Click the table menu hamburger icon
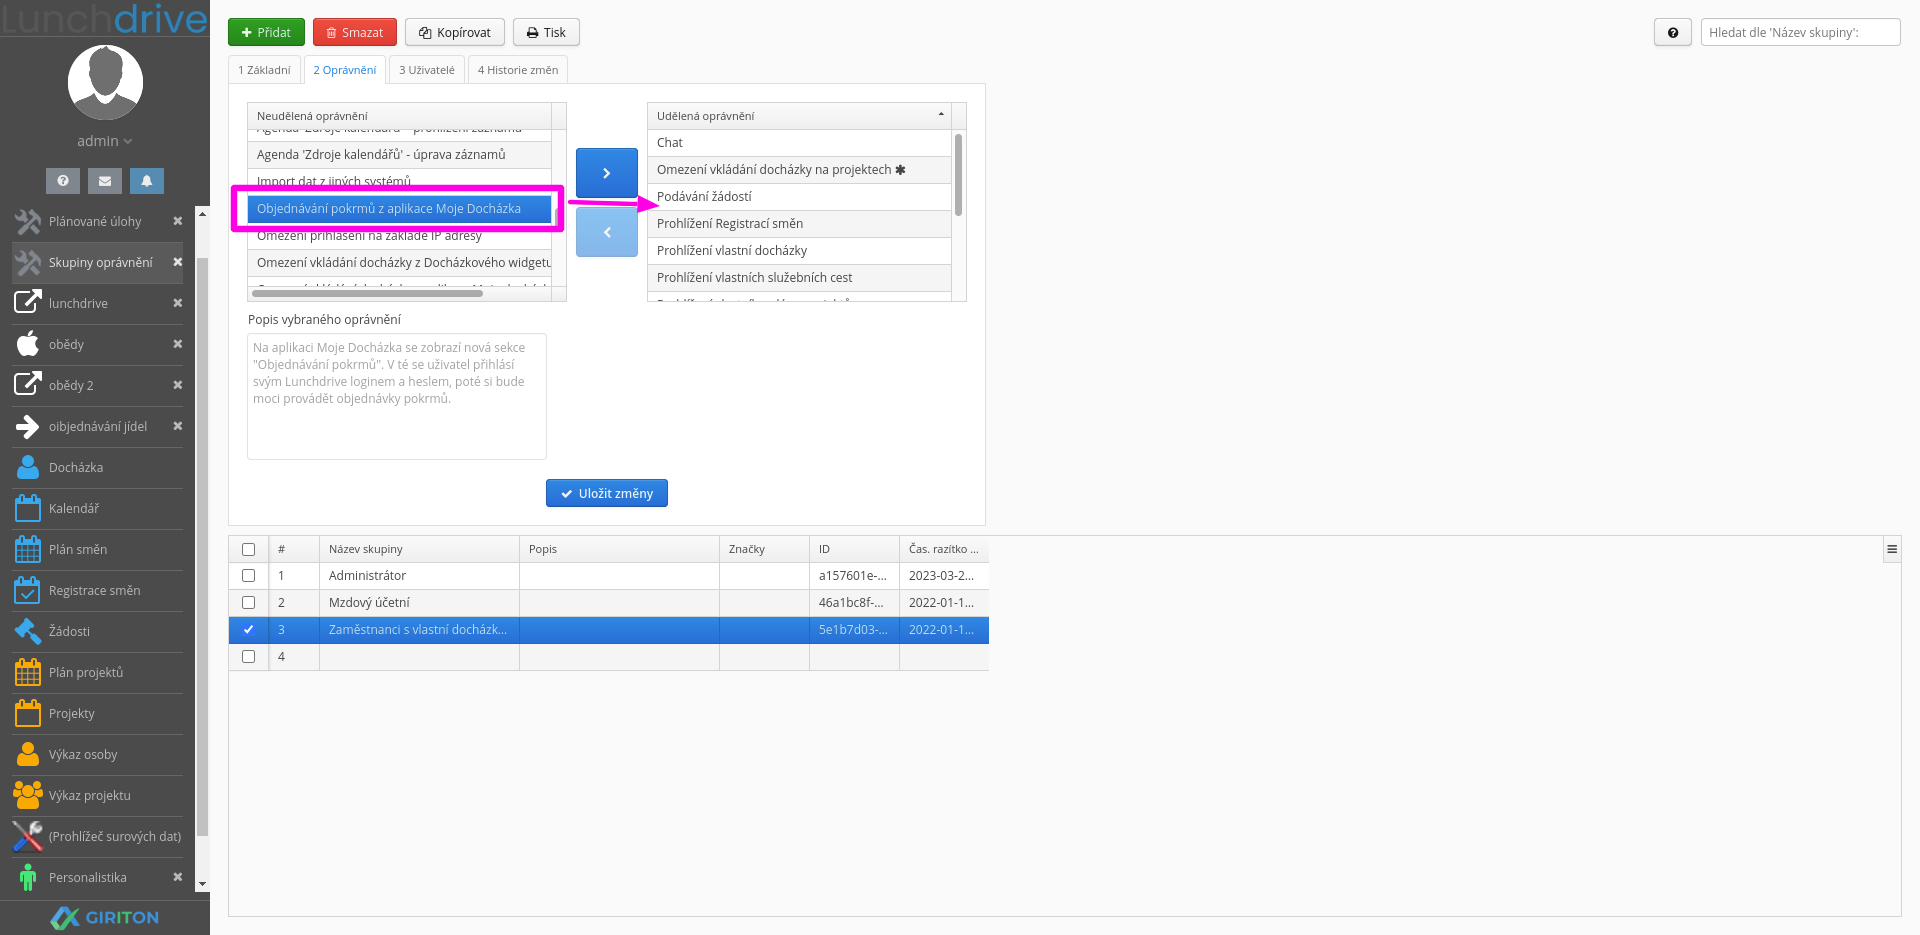Screen dimensions: 1920x935 [1892, 549]
